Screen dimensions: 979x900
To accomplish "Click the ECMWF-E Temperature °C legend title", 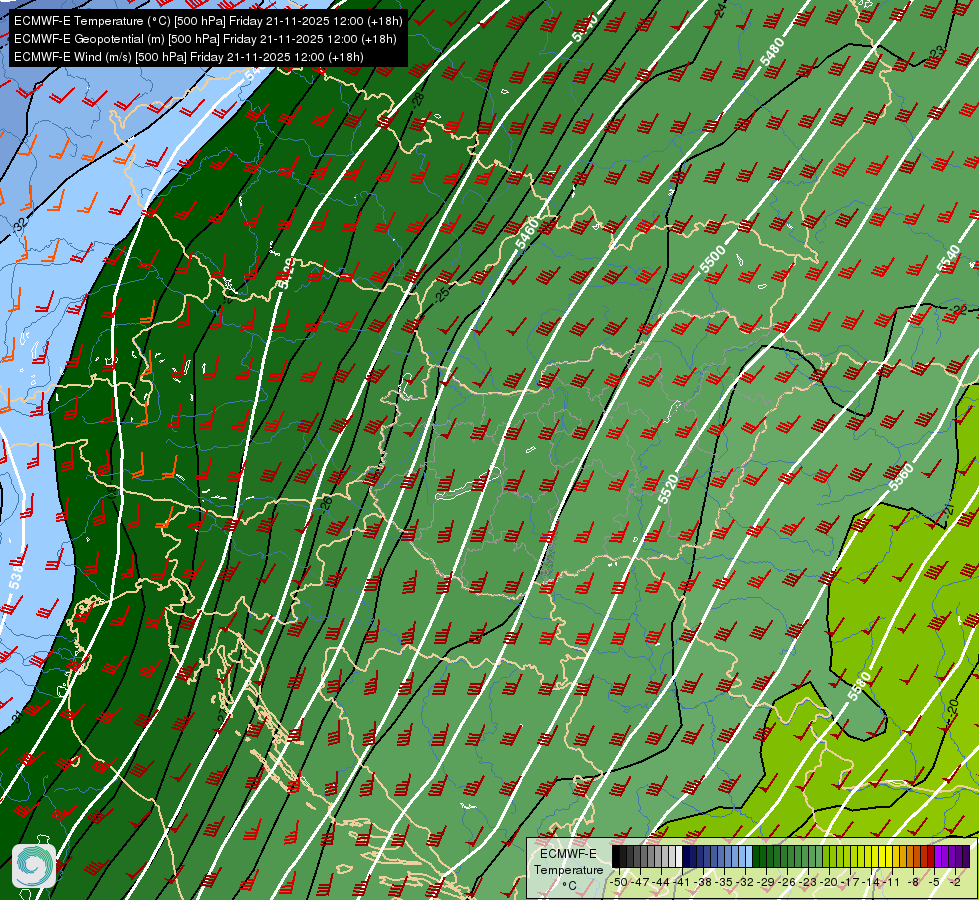I will [568, 869].
